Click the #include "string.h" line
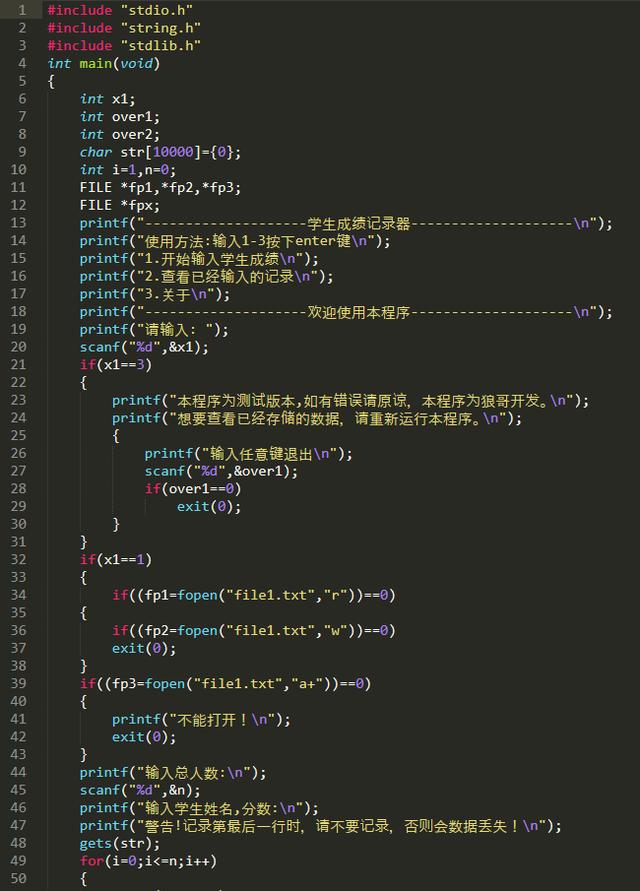The width and height of the screenshot is (640, 891). pyautogui.click(x=124, y=28)
